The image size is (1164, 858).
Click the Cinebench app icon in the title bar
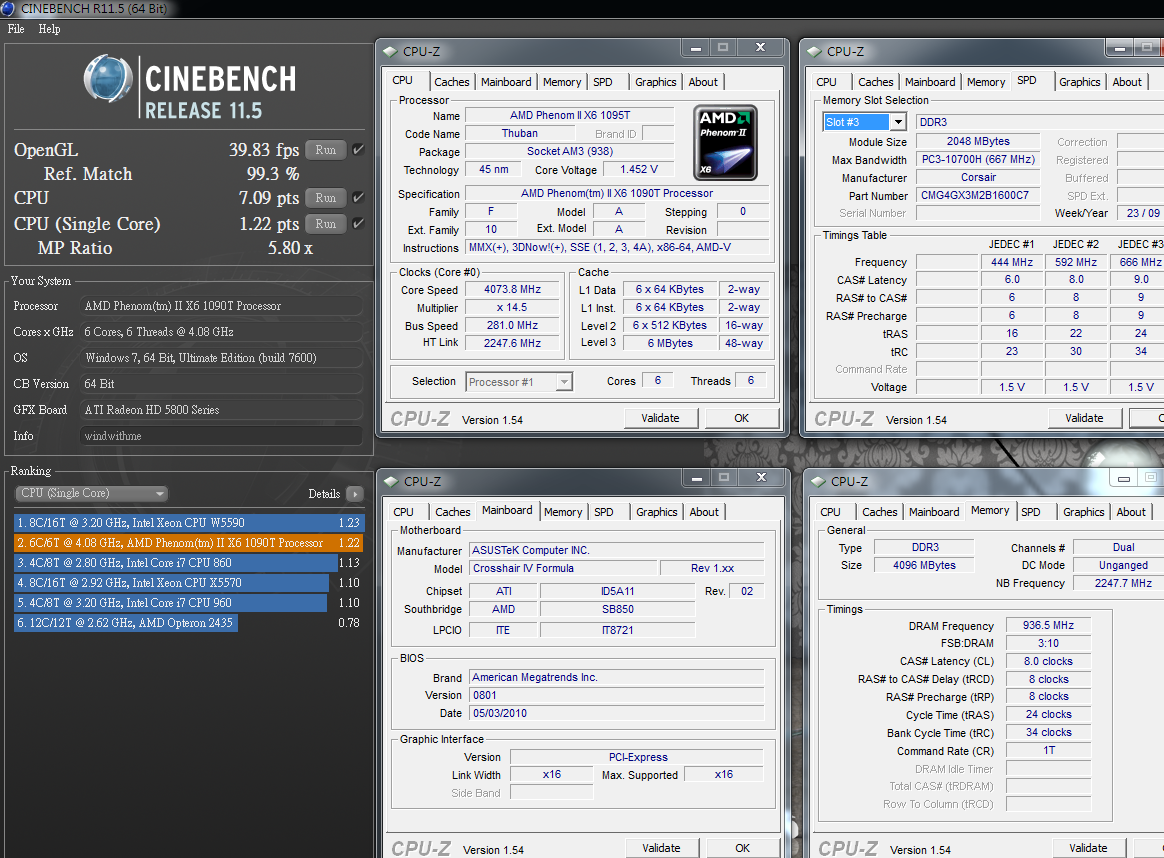click(7, 8)
